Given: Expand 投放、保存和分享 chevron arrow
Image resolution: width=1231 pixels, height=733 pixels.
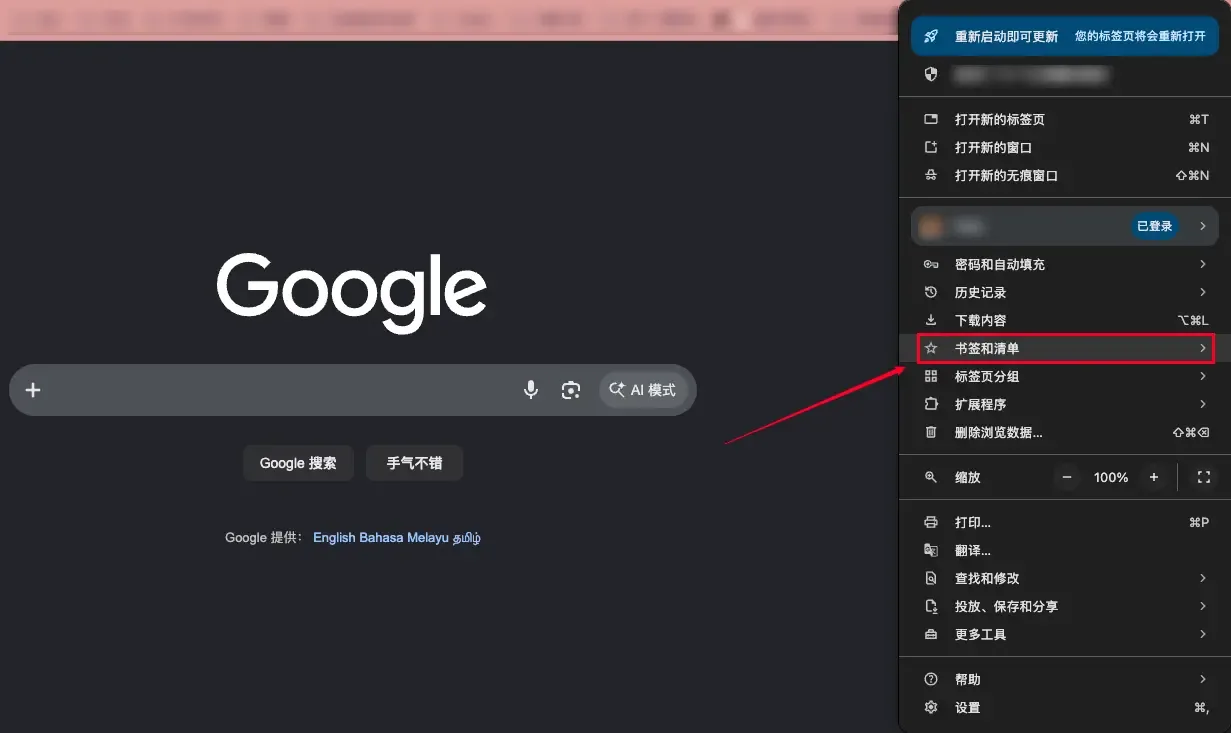Looking at the screenshot, I should pyautogui.click(x=1203, y=606).
